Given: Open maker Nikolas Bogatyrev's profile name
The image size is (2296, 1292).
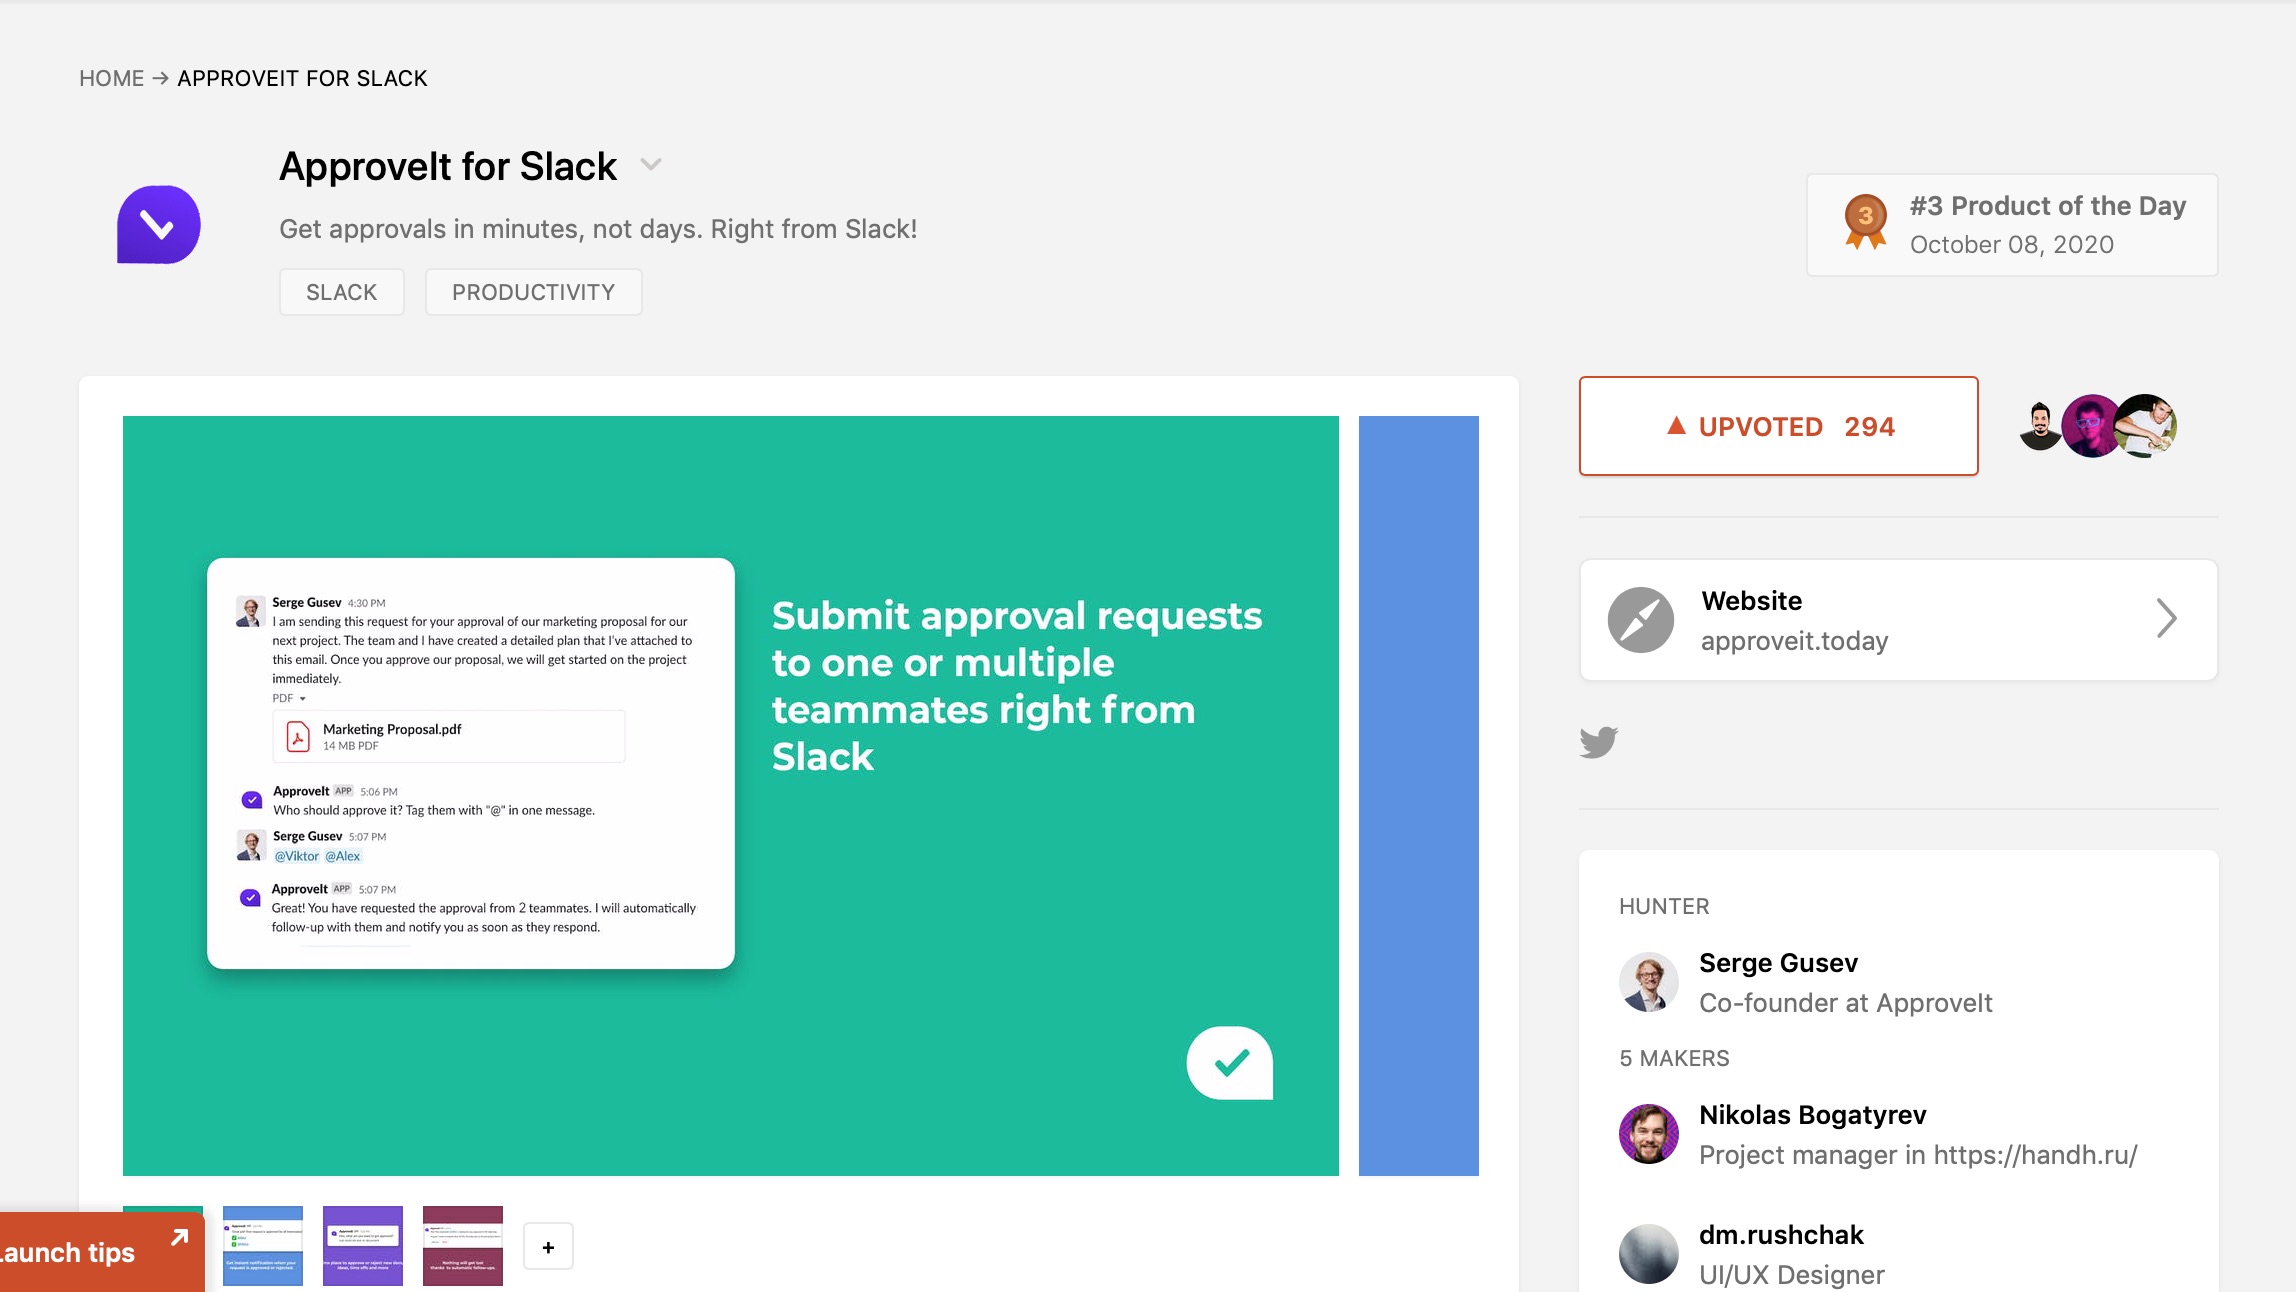Looking at the screenshot, I should point(1812,1115).
